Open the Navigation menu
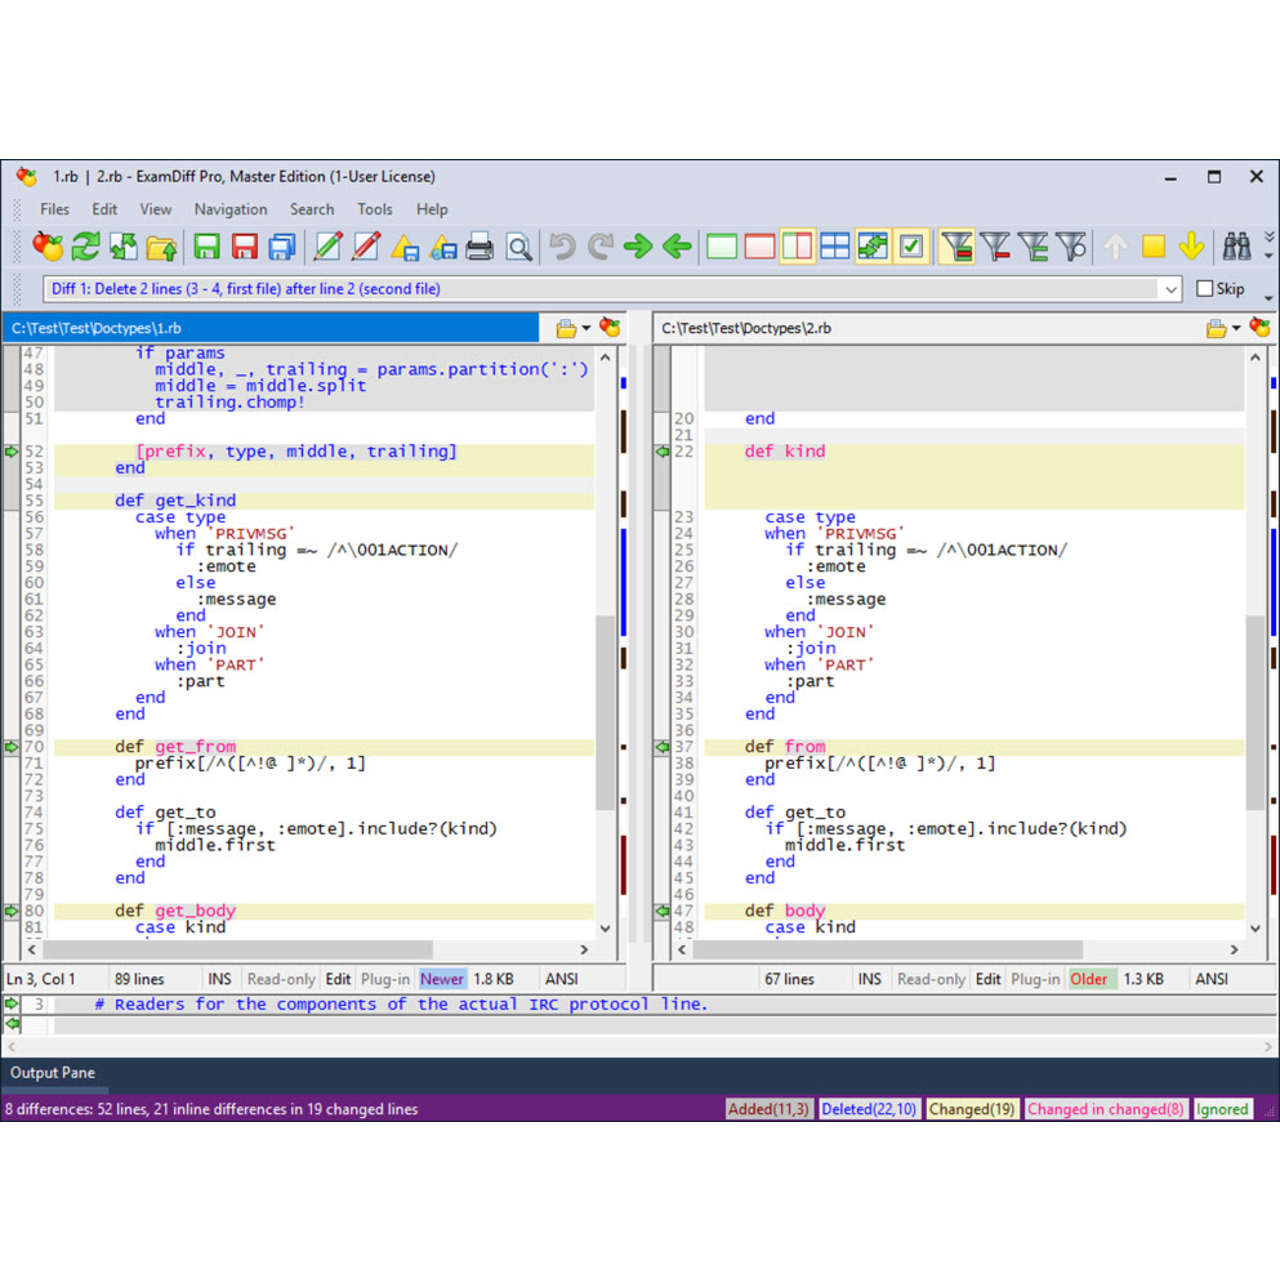 coord(231,209)
